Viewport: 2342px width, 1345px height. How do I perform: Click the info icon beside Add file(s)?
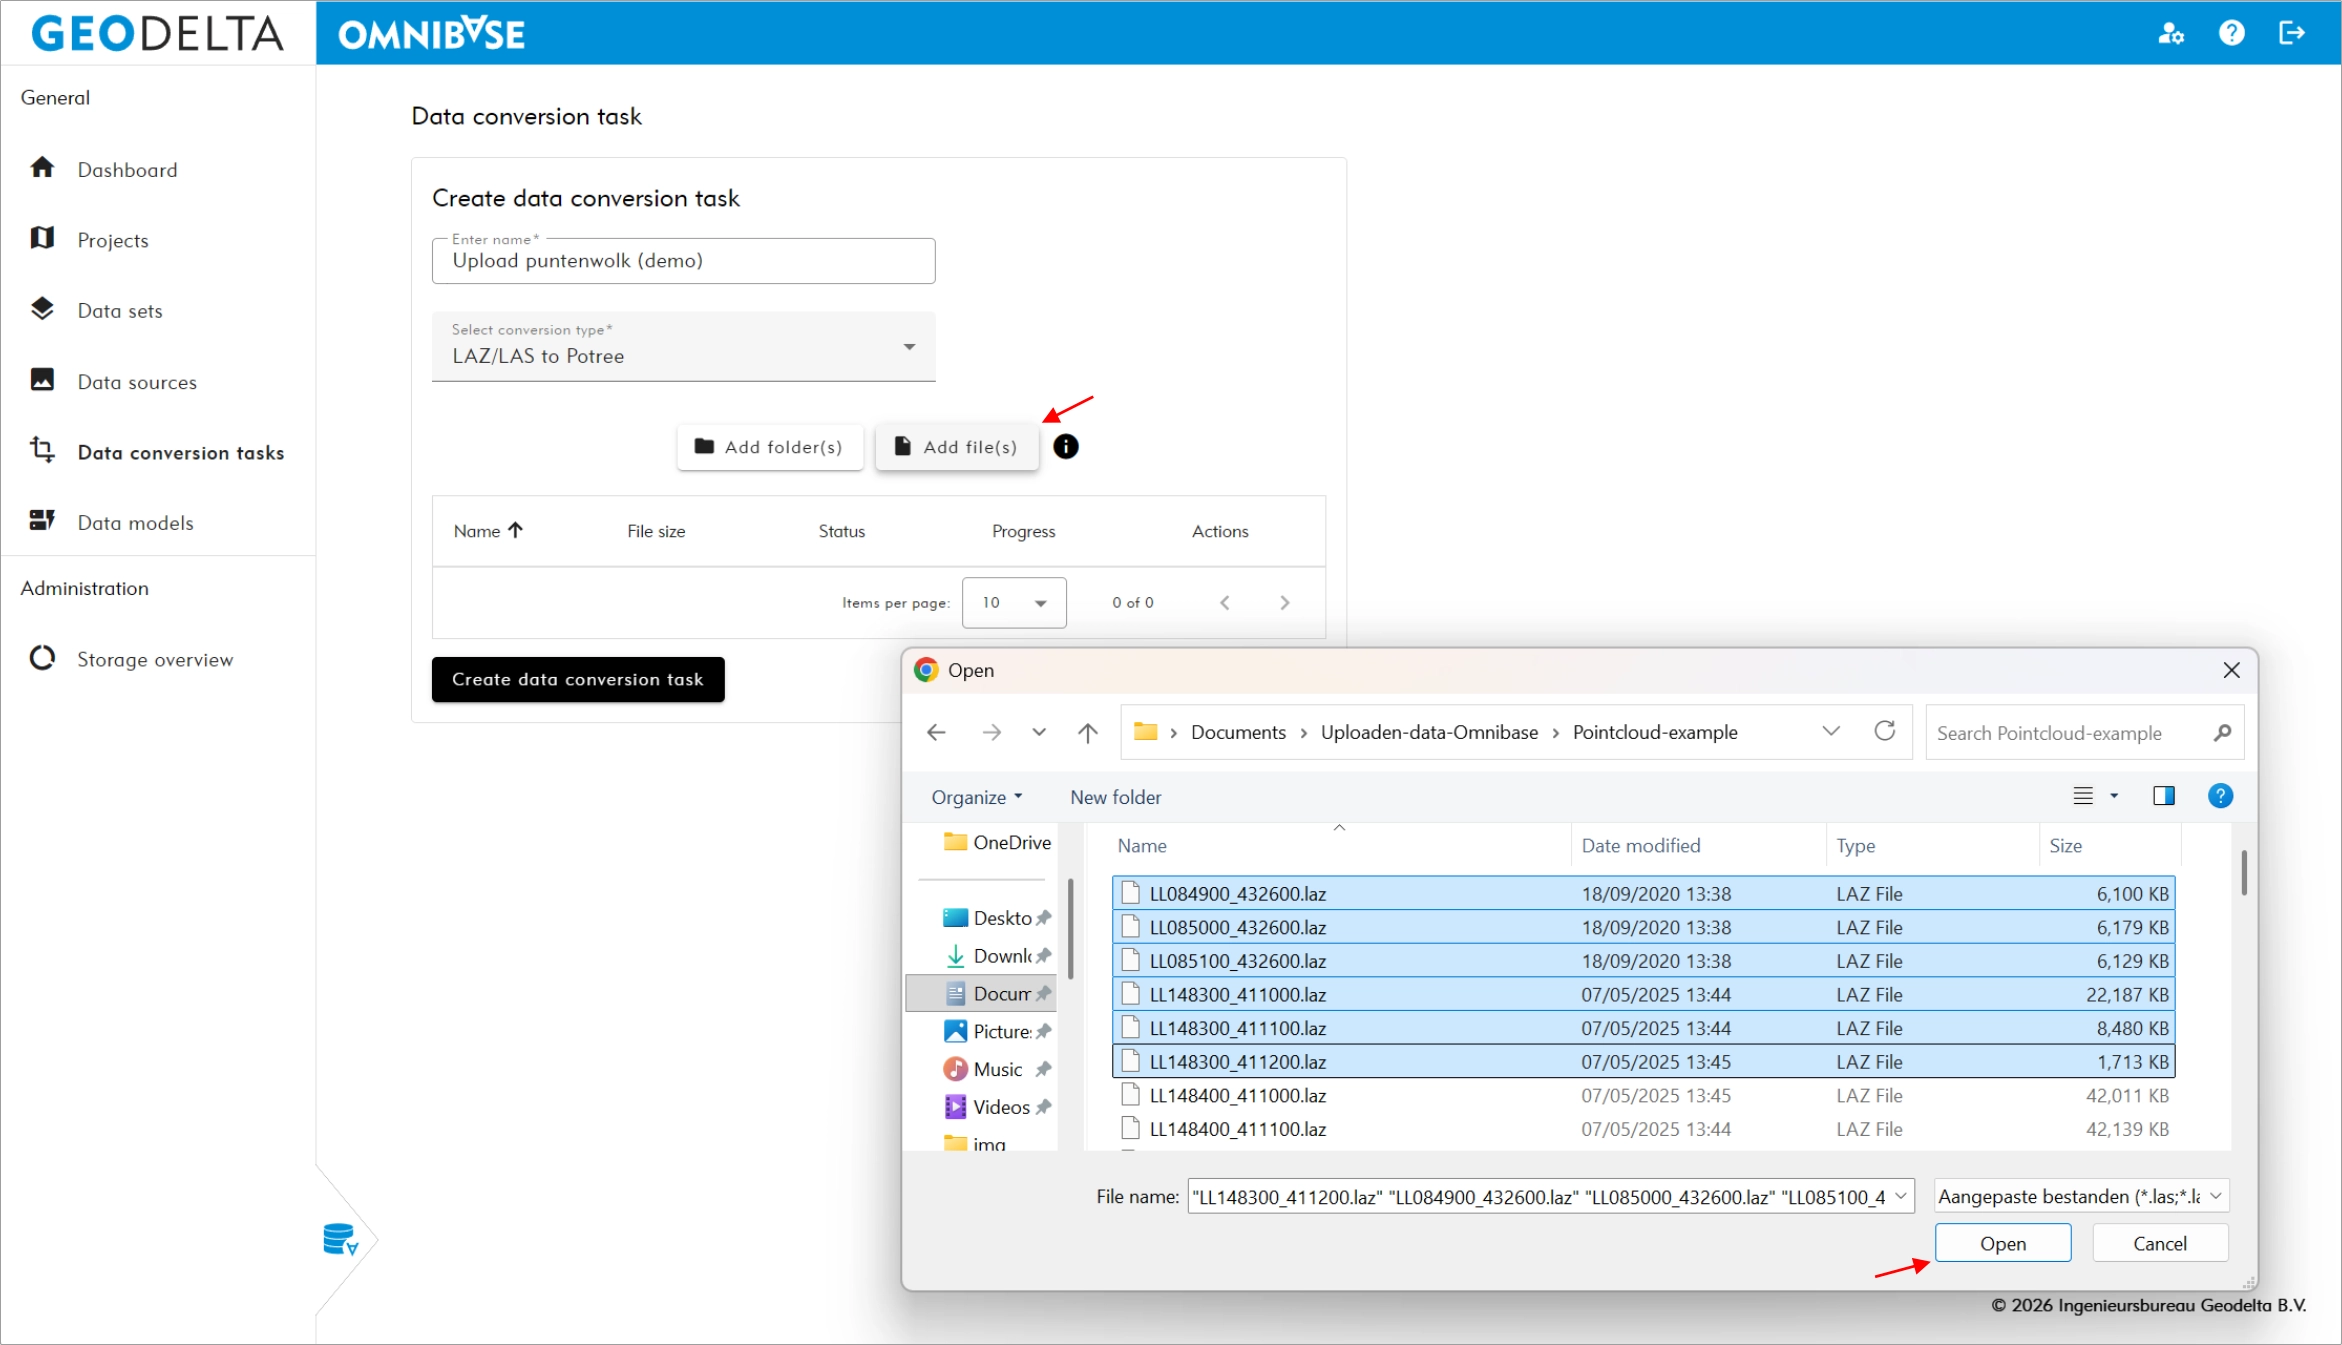coord(1066,447)
